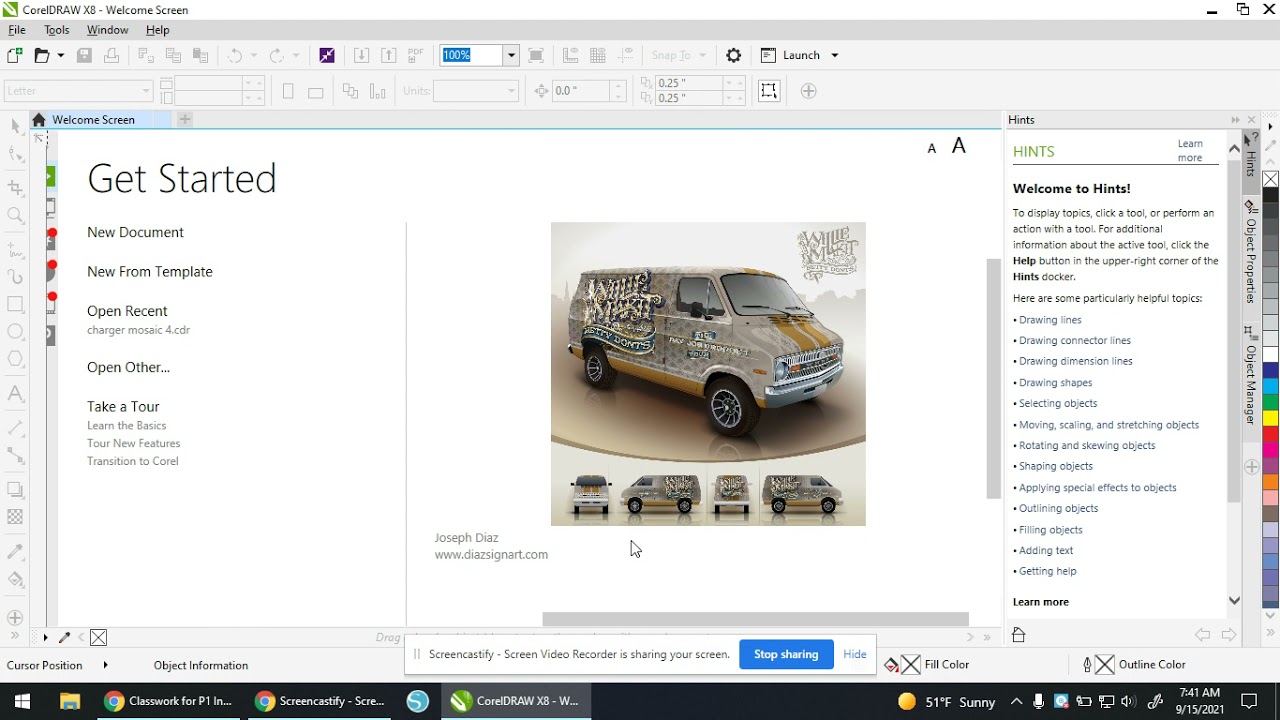Click the Learn more link at top of Hints

1190,151
